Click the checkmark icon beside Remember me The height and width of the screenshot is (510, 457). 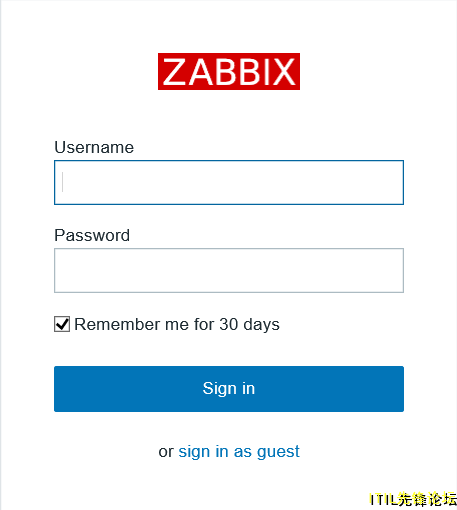tap(62, 324)
